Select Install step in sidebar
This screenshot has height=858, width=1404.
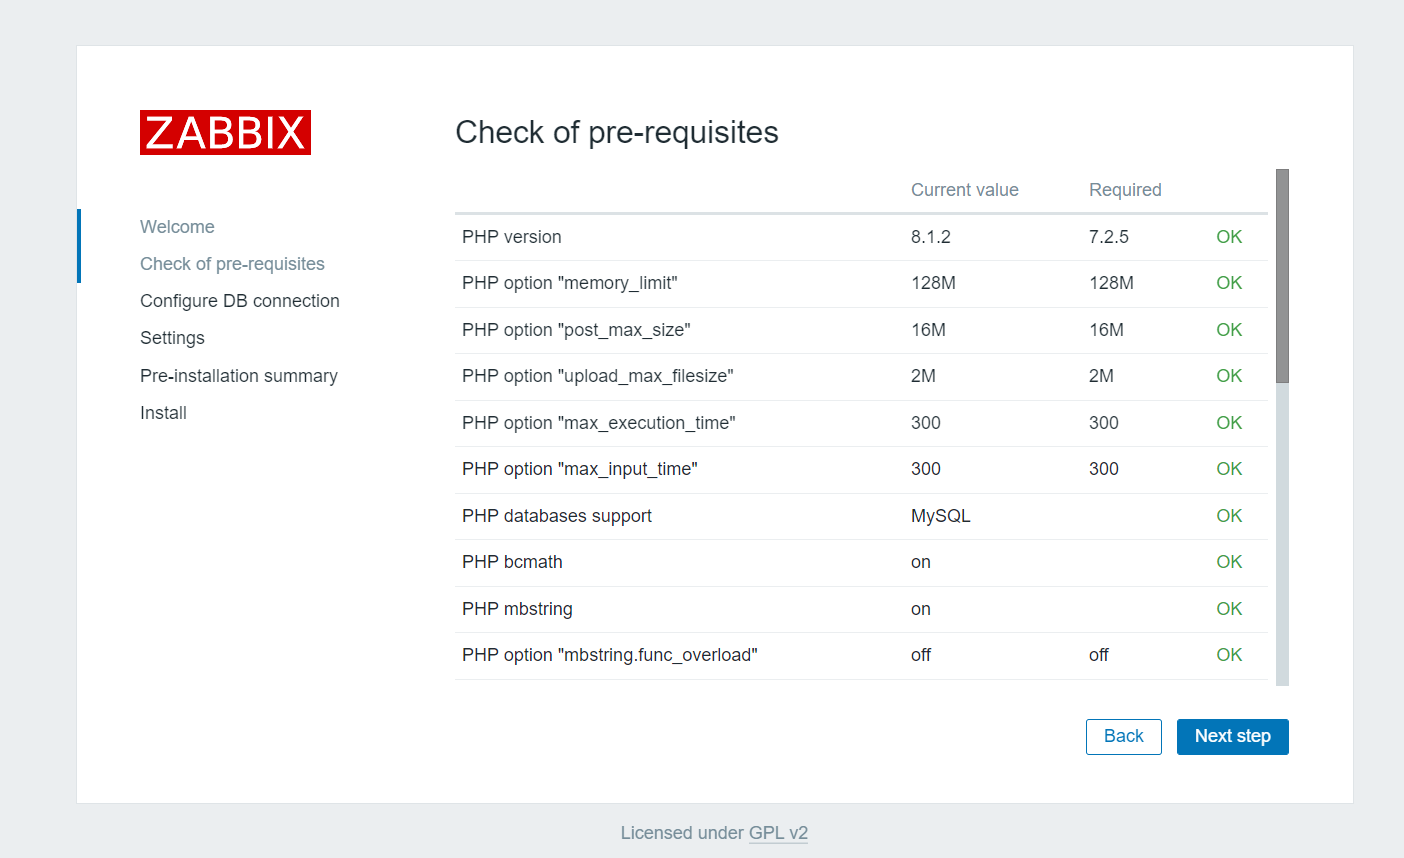click(x=163, y=413)
